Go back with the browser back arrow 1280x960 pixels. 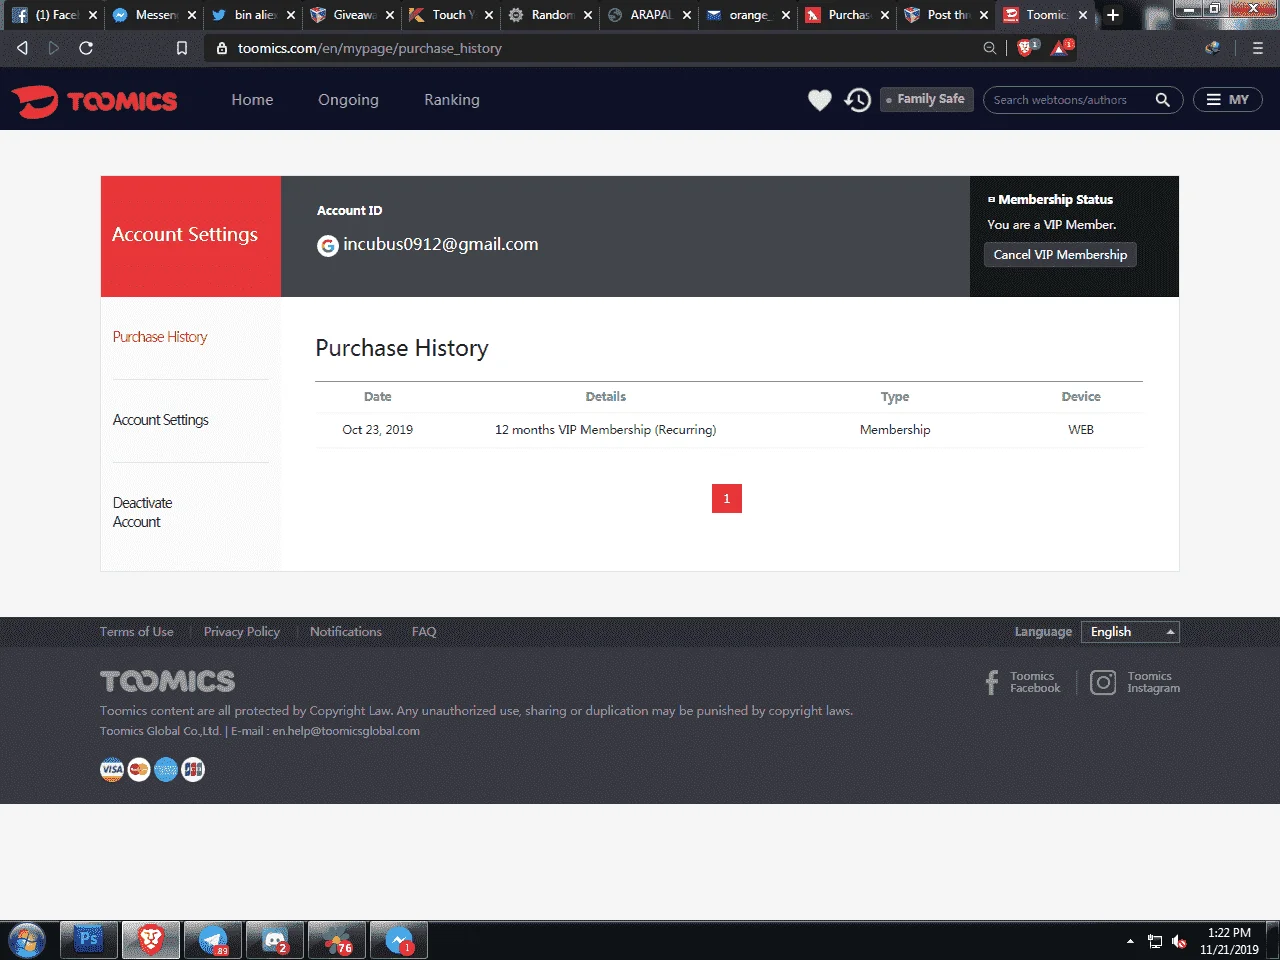click(22, 48)
